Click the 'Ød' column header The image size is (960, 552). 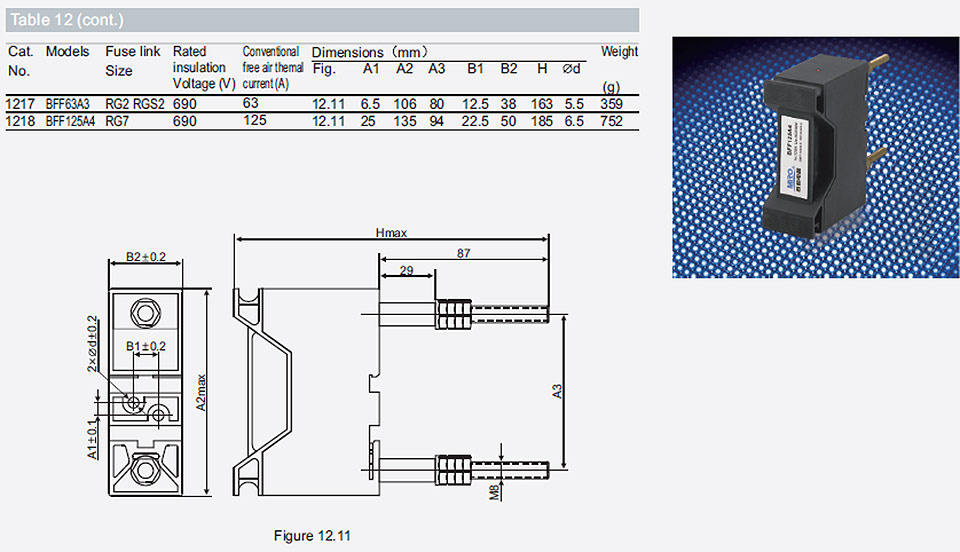571,69
